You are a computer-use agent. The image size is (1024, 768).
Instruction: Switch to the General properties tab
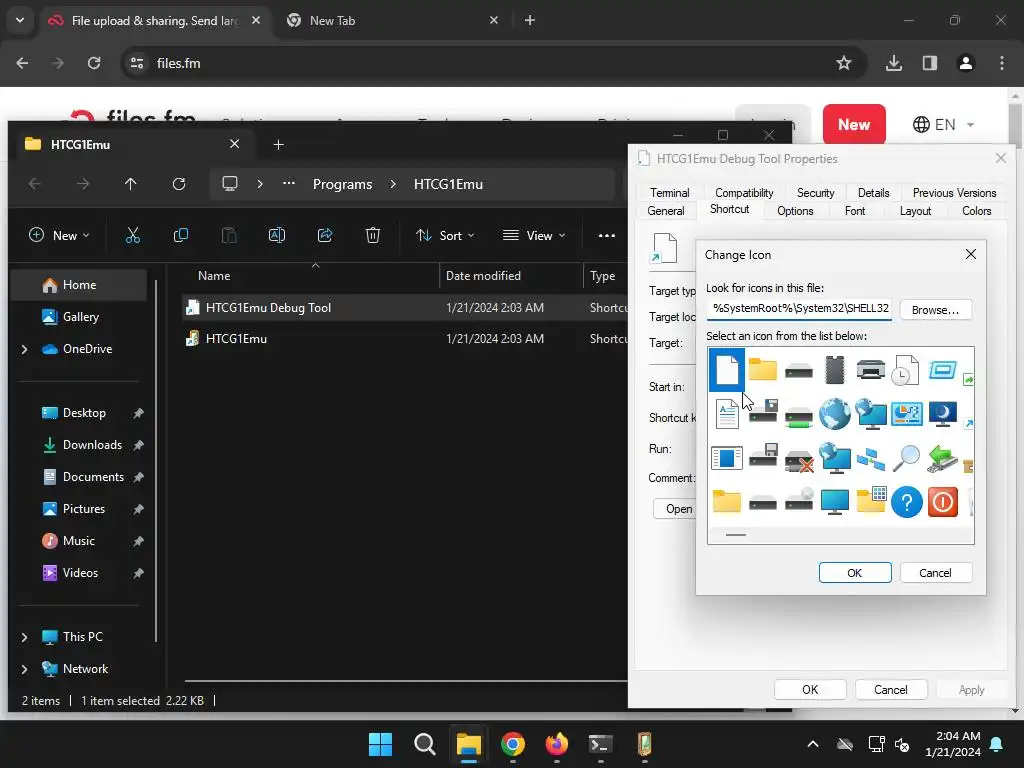[x=665, y=211]
